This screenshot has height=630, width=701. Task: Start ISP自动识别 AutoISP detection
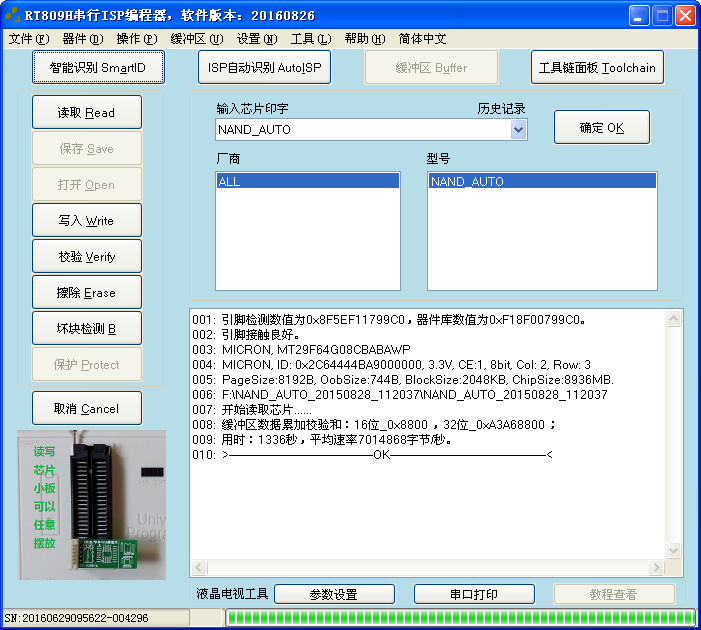point(264,67)
